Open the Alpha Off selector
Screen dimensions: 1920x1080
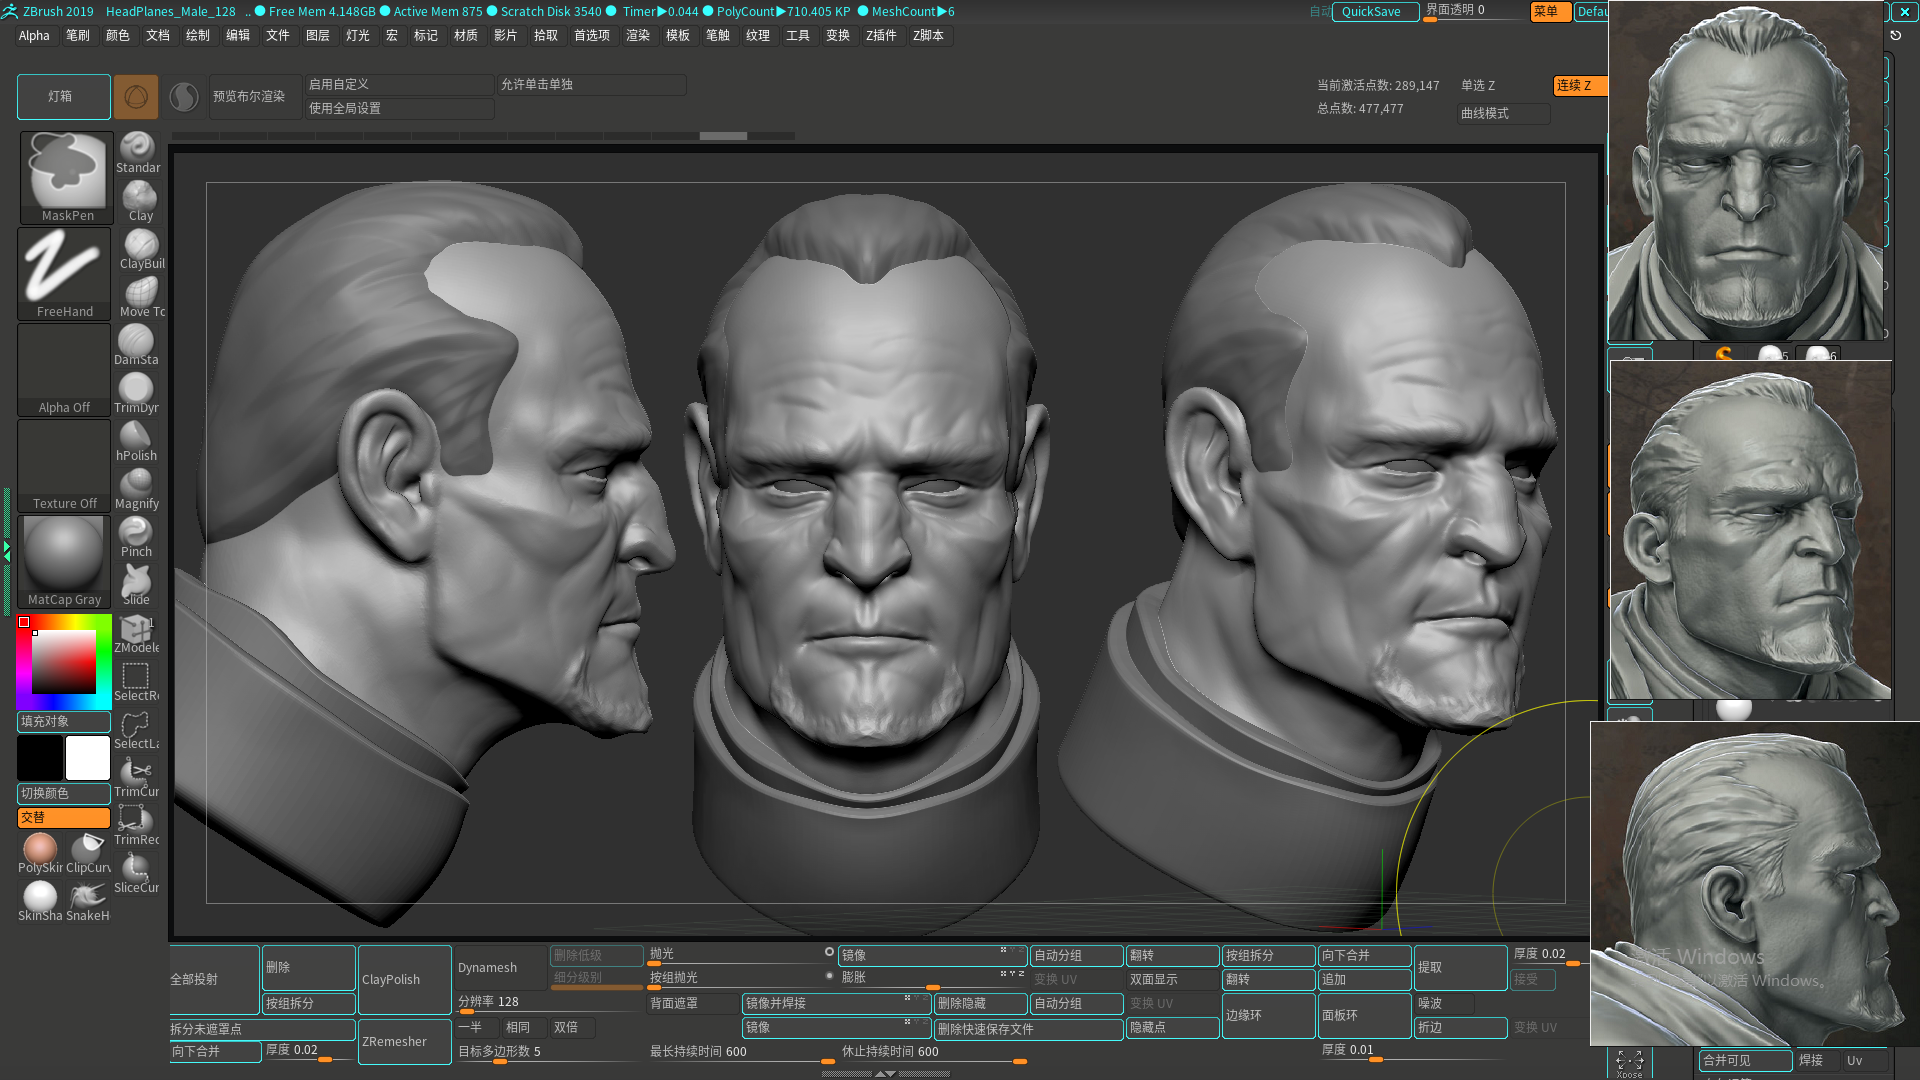point(64,370)
